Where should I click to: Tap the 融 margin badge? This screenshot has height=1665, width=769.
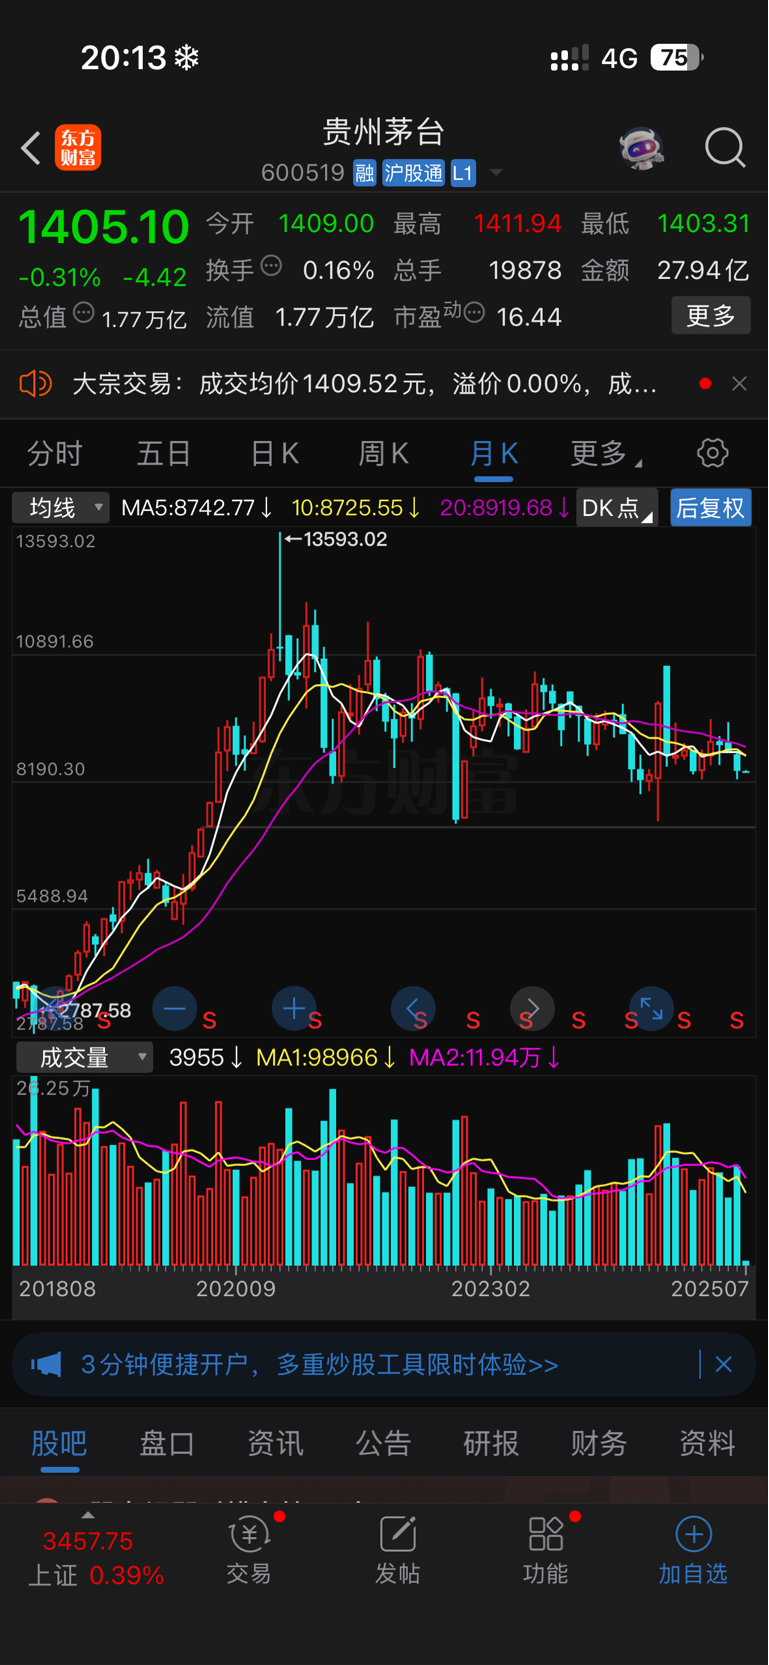pyautogui.click(x=364, y=173)
